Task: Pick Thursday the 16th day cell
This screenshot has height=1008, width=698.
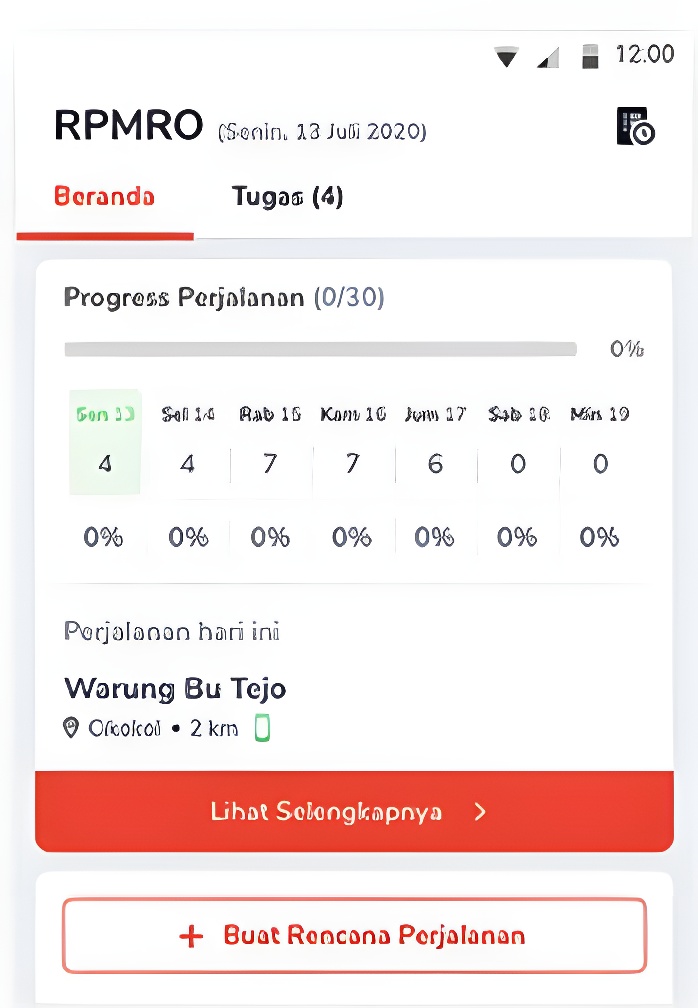Action: coord(352,443)
